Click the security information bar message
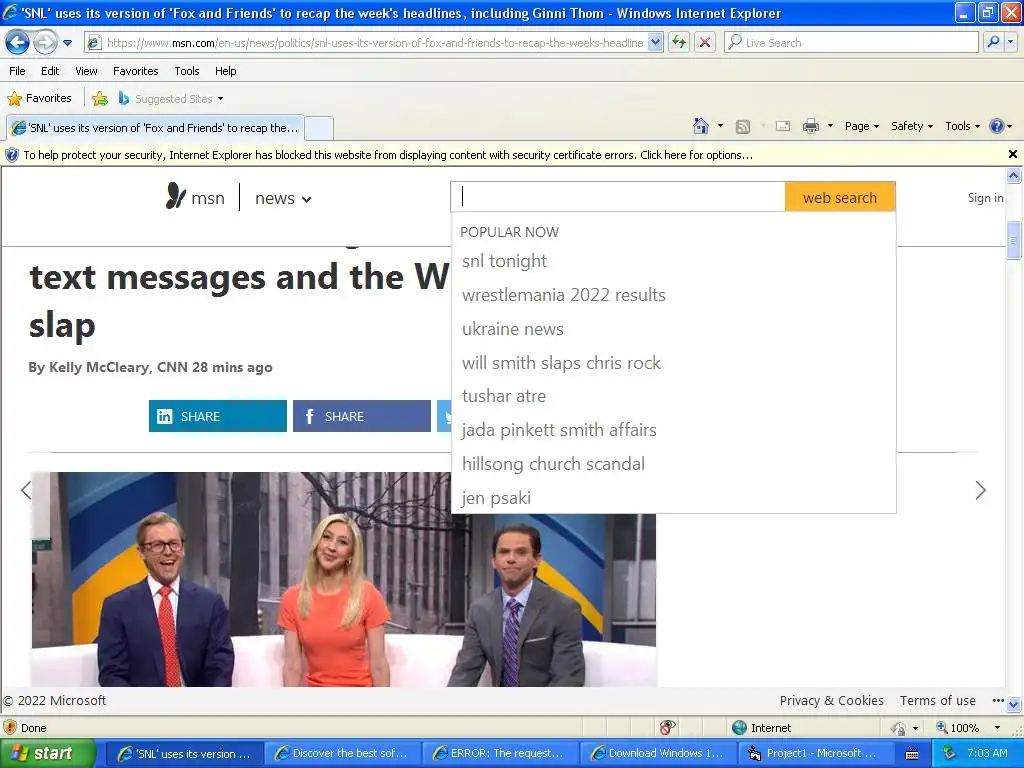Screen dimensions: 1024x768 [x=388, y=155]
